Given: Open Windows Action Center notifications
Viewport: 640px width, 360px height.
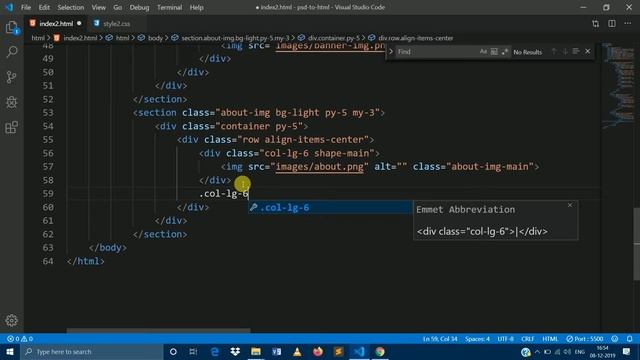Looking at the screenshot, I should tap(627, 351).
